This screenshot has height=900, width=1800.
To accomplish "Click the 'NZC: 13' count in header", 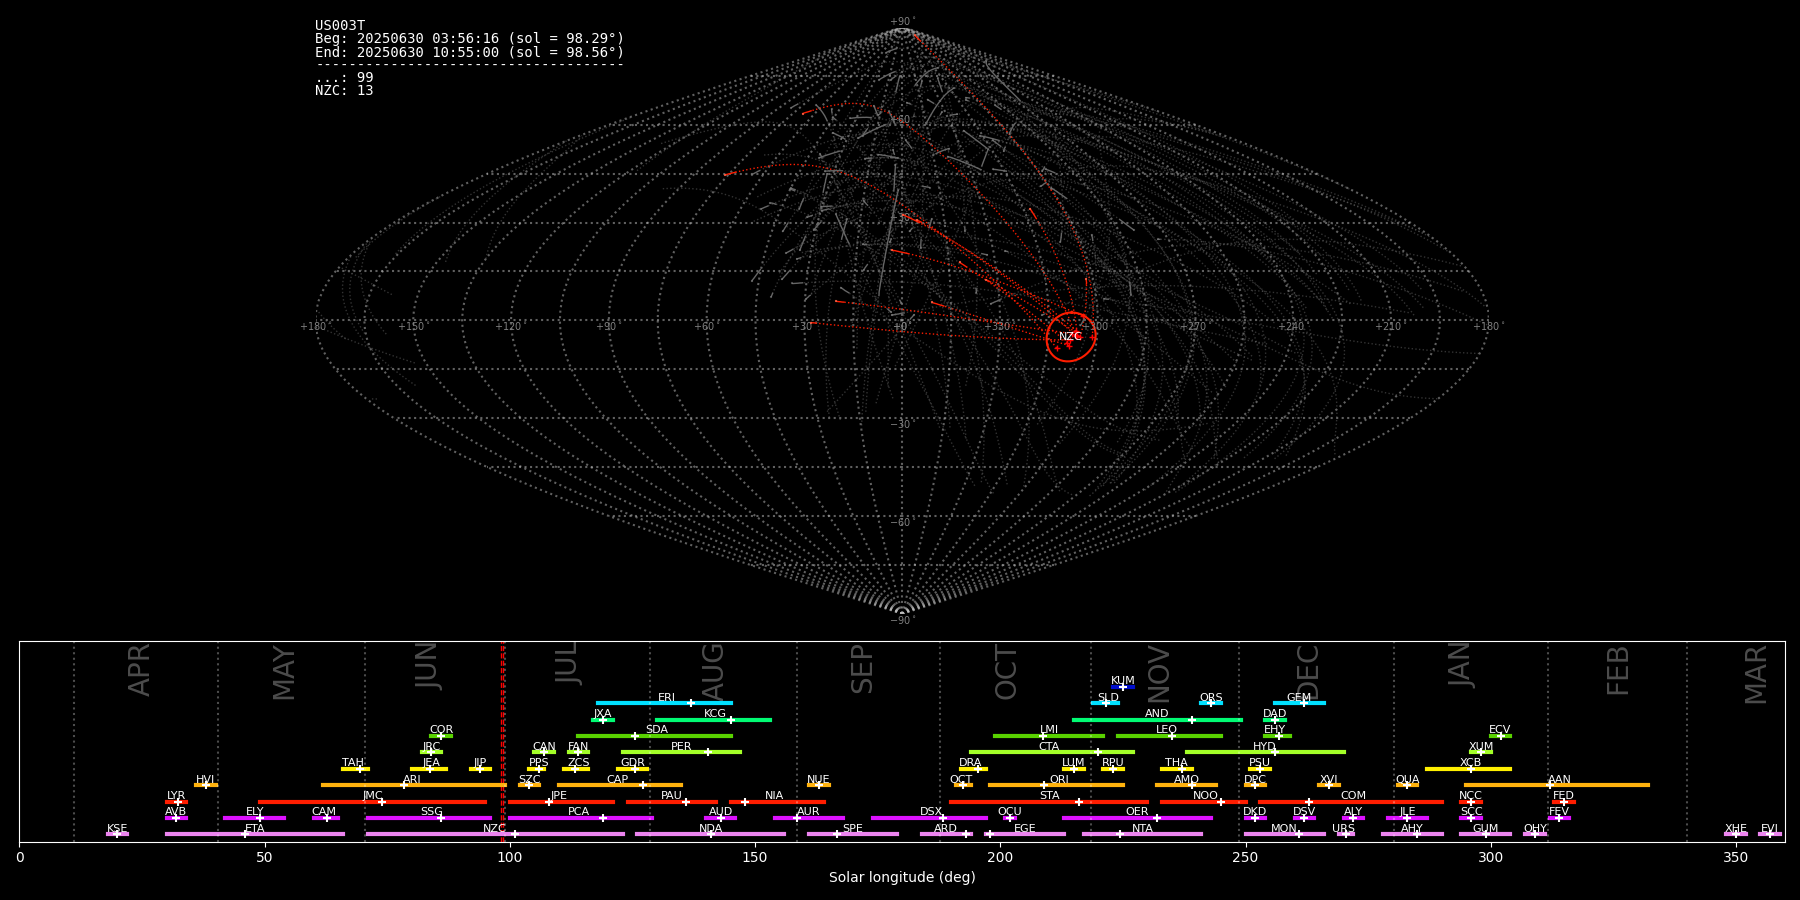I will pos(344,90).
